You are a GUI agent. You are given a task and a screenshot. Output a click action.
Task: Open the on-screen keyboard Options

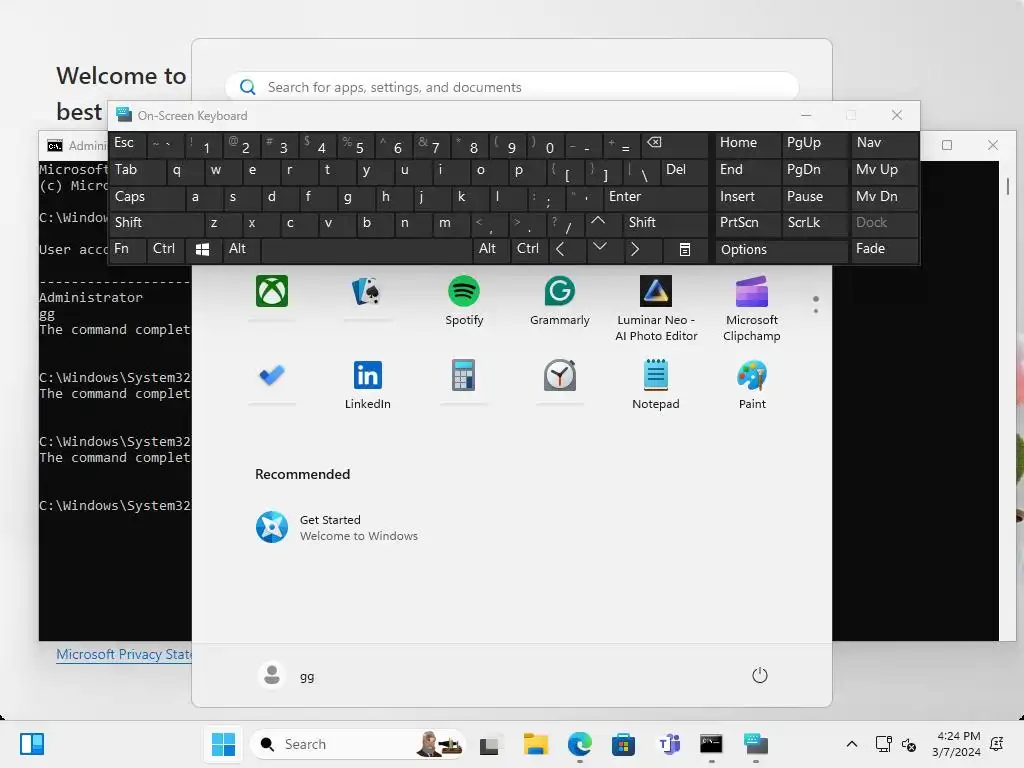point(781,249)
